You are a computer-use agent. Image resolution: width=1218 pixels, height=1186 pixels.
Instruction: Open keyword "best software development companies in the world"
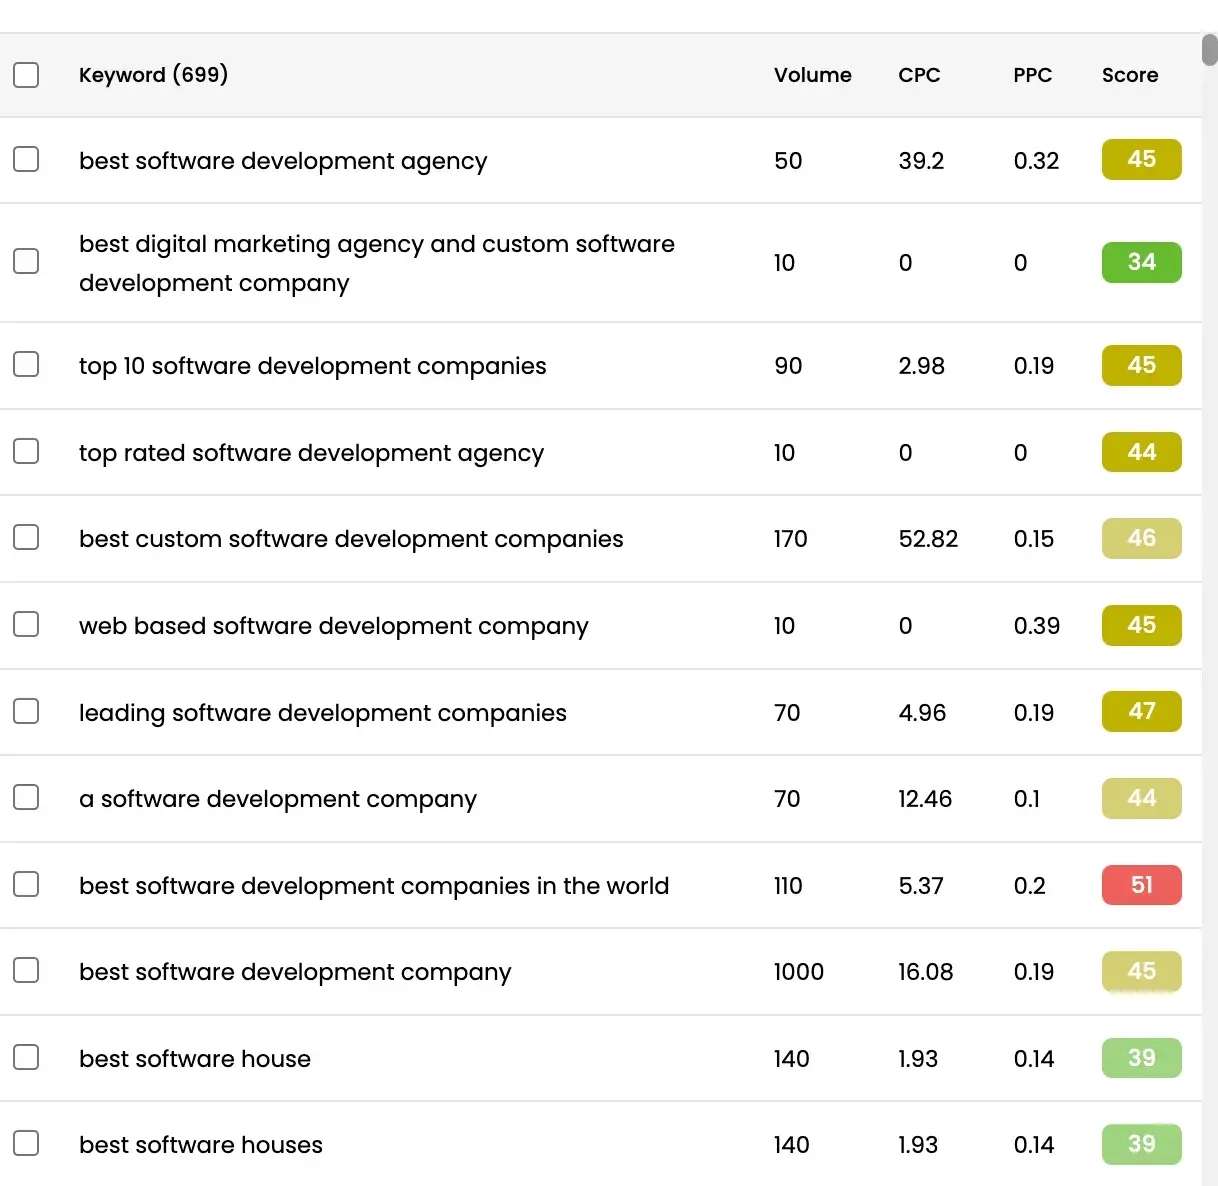click(x=374, y=886)
